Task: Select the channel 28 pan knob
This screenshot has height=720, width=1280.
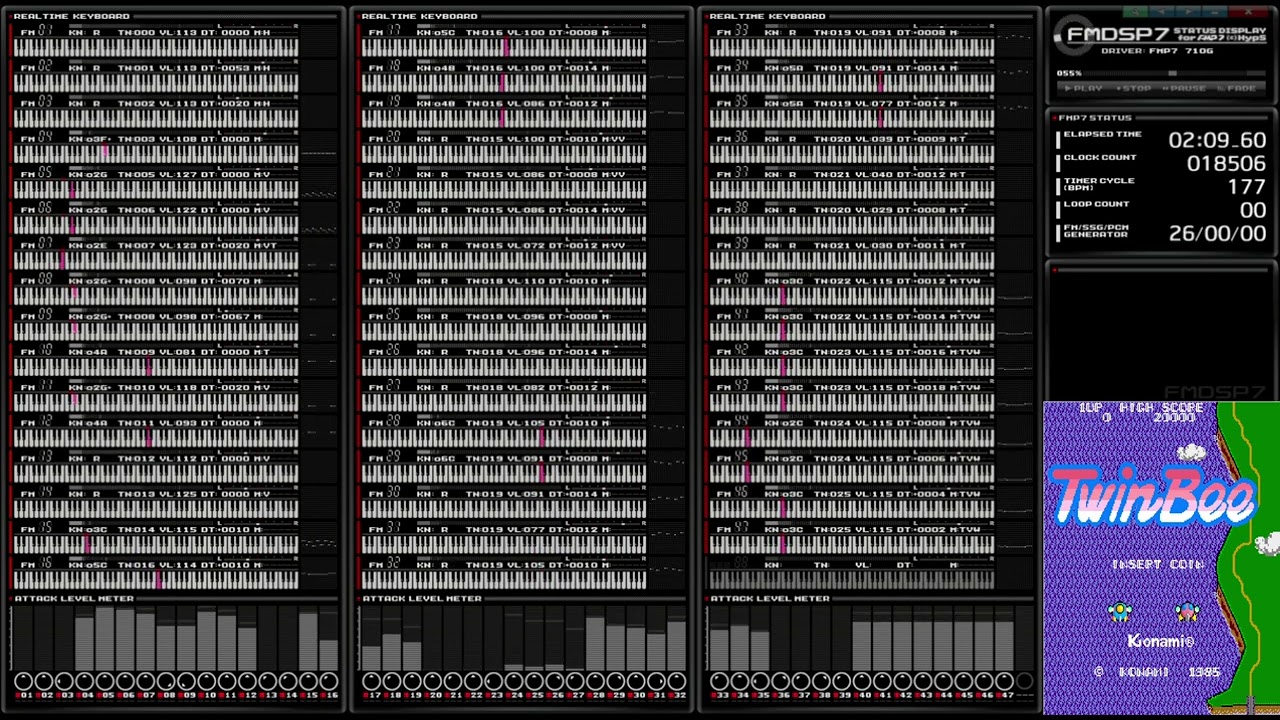Action: click(595, 681)
